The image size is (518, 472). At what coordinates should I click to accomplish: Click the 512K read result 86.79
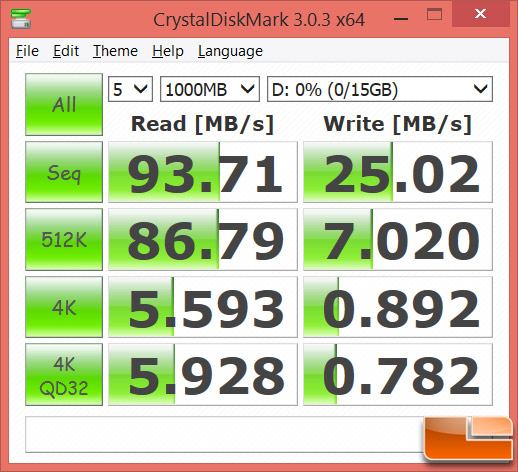click(x=203, y=239)
